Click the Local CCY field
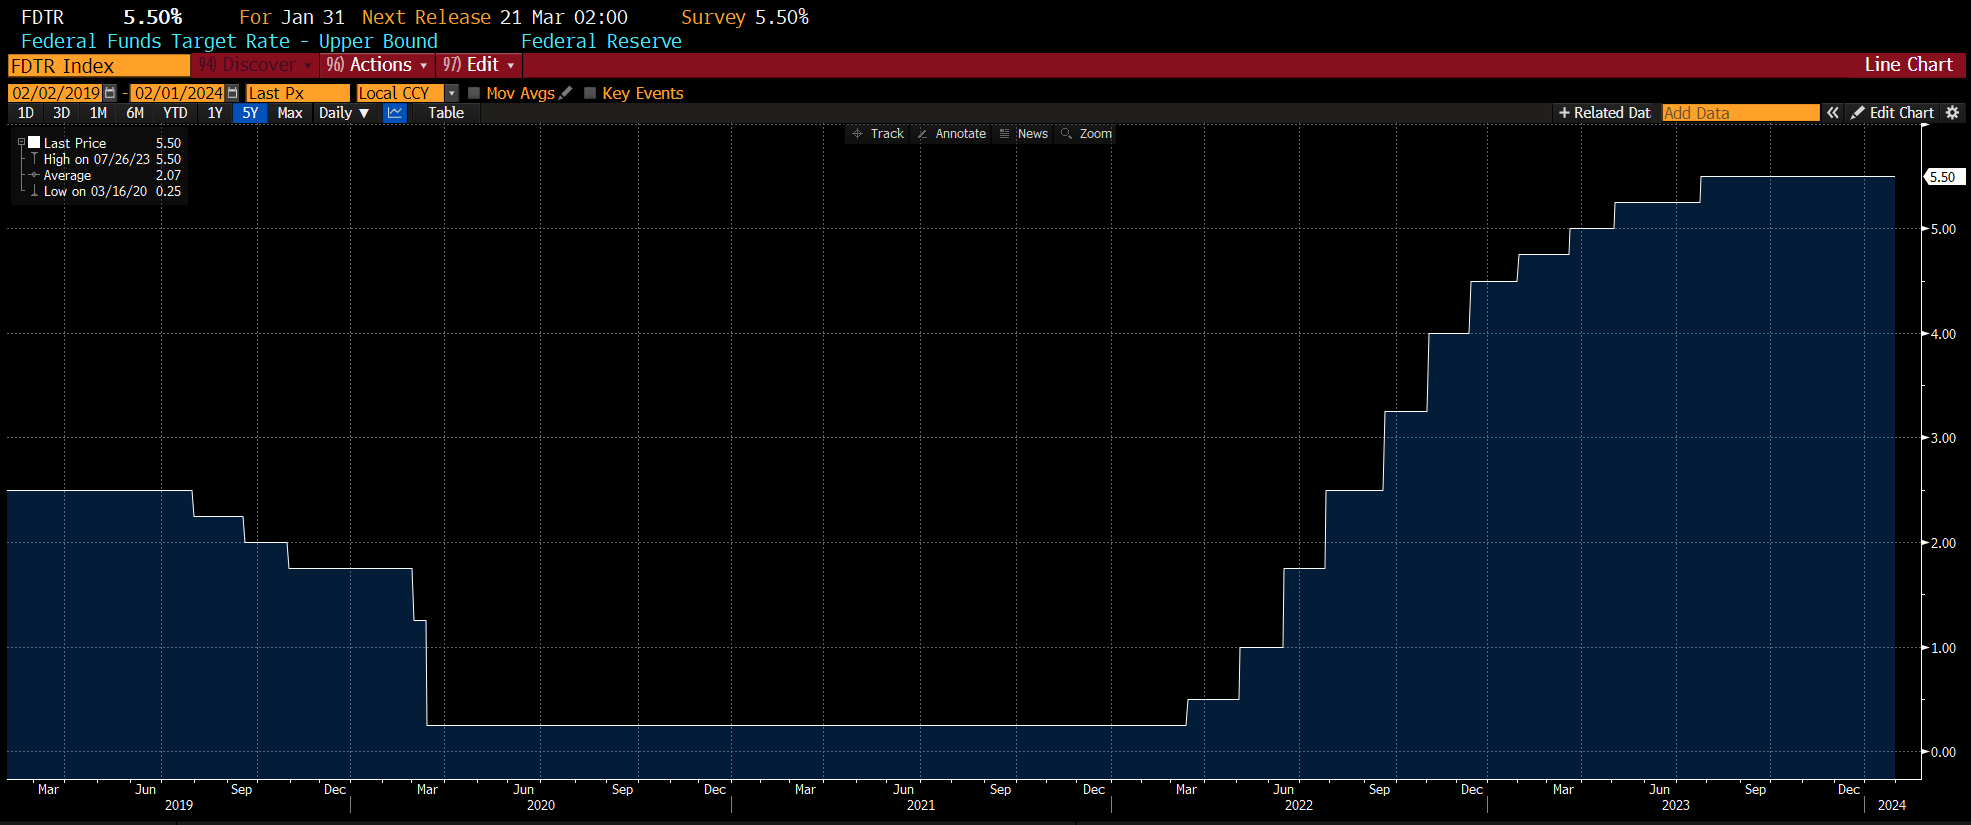Image resolution: width=1971 pixels, height=825 pixels. pyautogui.click(x=401, y=93)
